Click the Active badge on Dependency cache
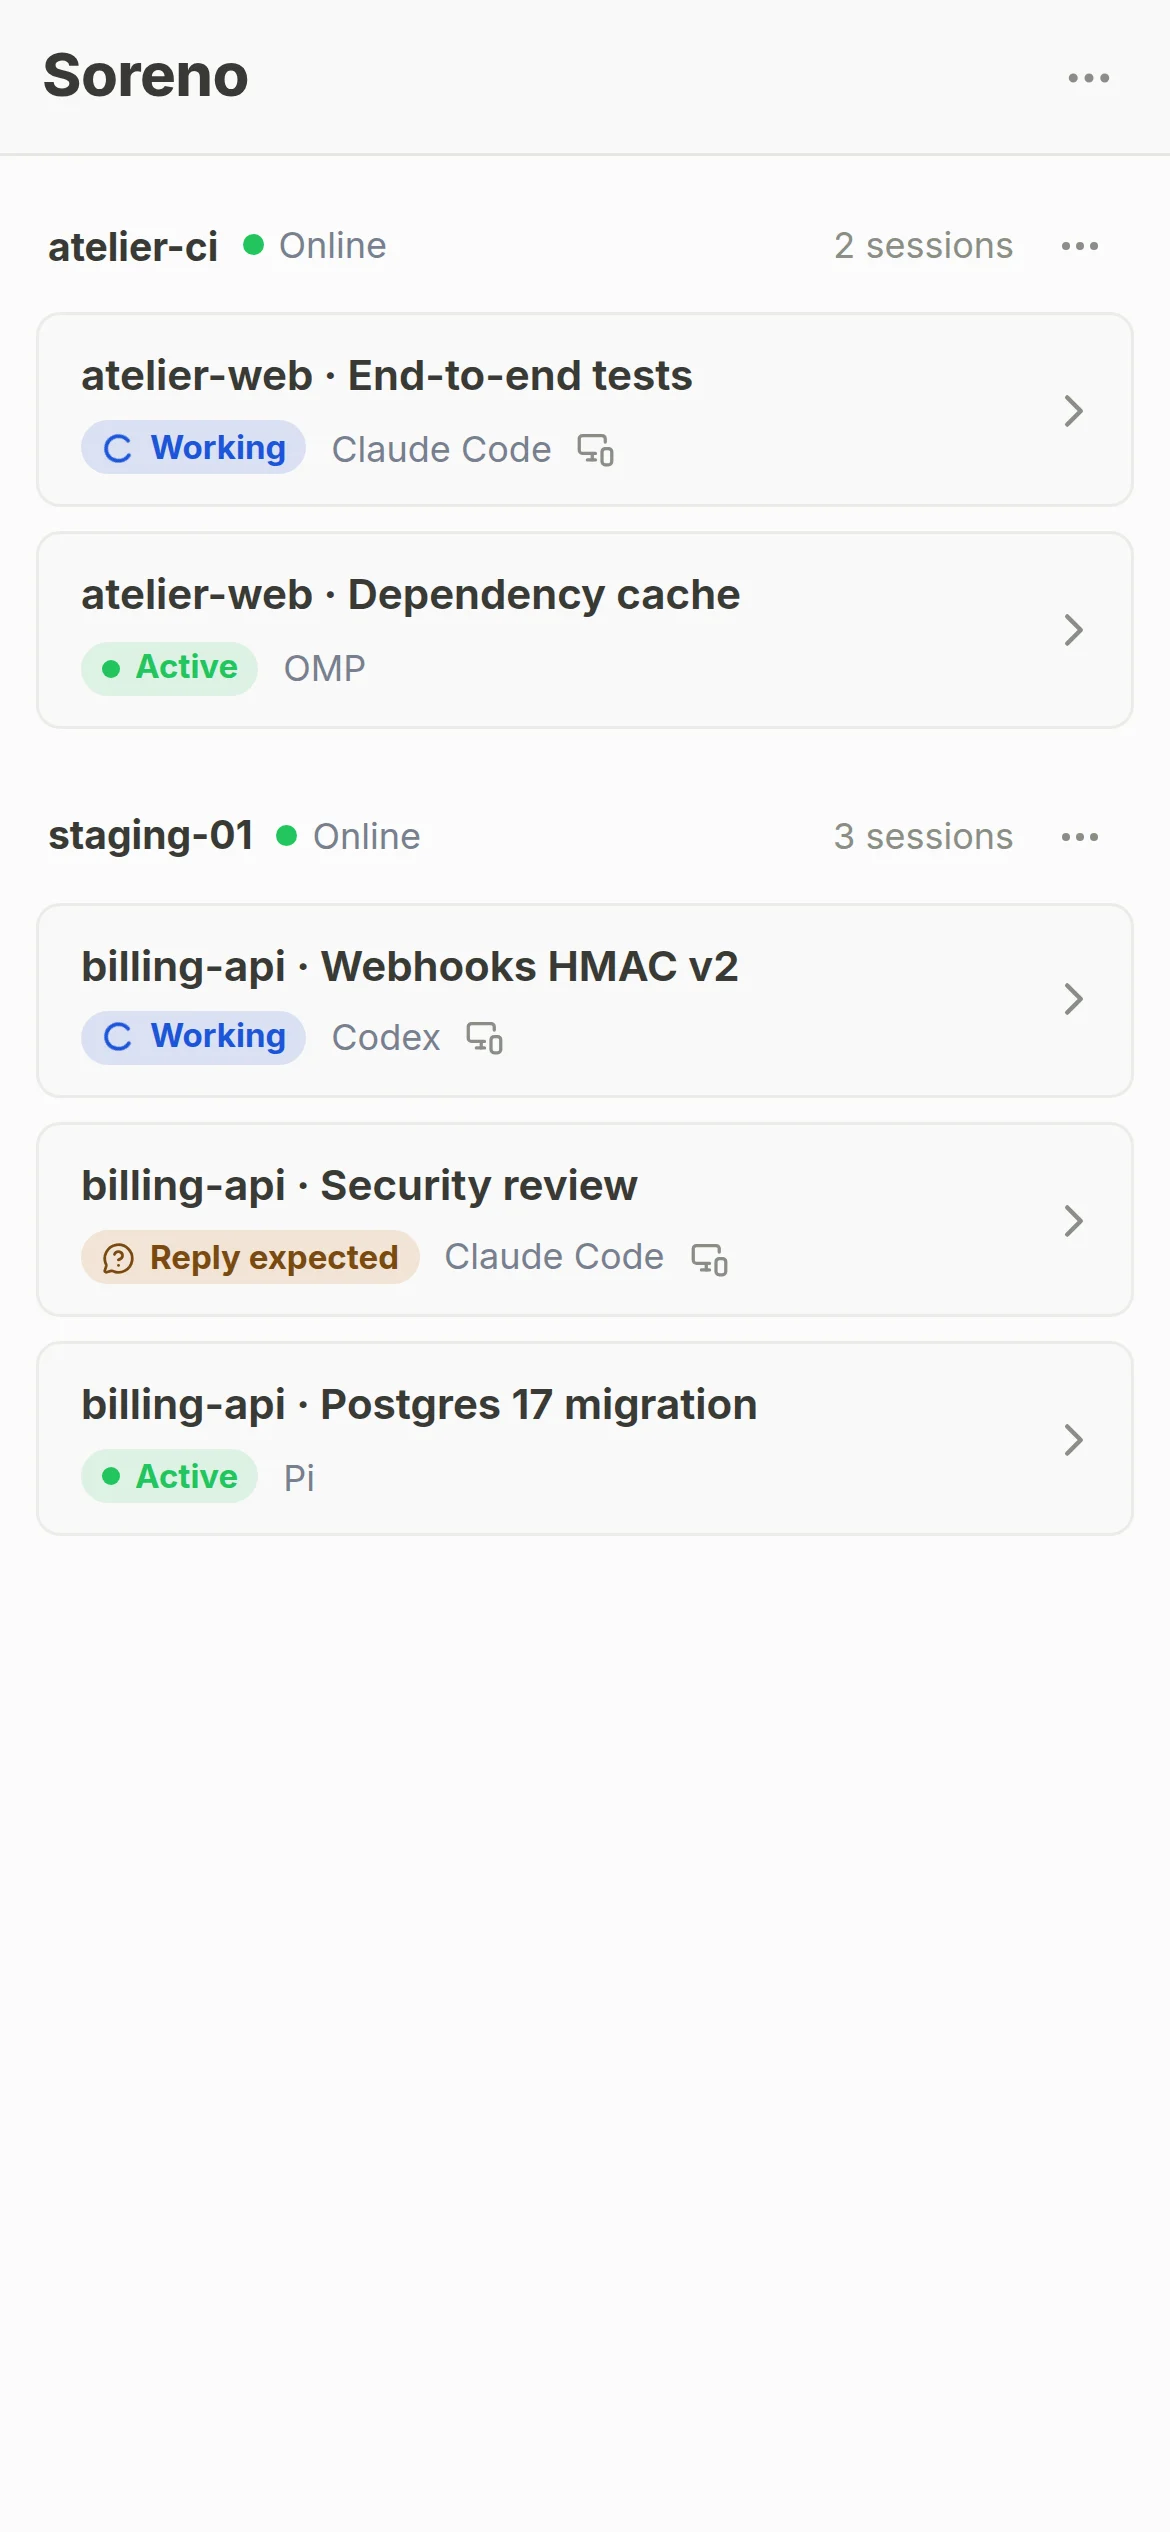Screen dimensions: 1170x2532 point(169,668)
